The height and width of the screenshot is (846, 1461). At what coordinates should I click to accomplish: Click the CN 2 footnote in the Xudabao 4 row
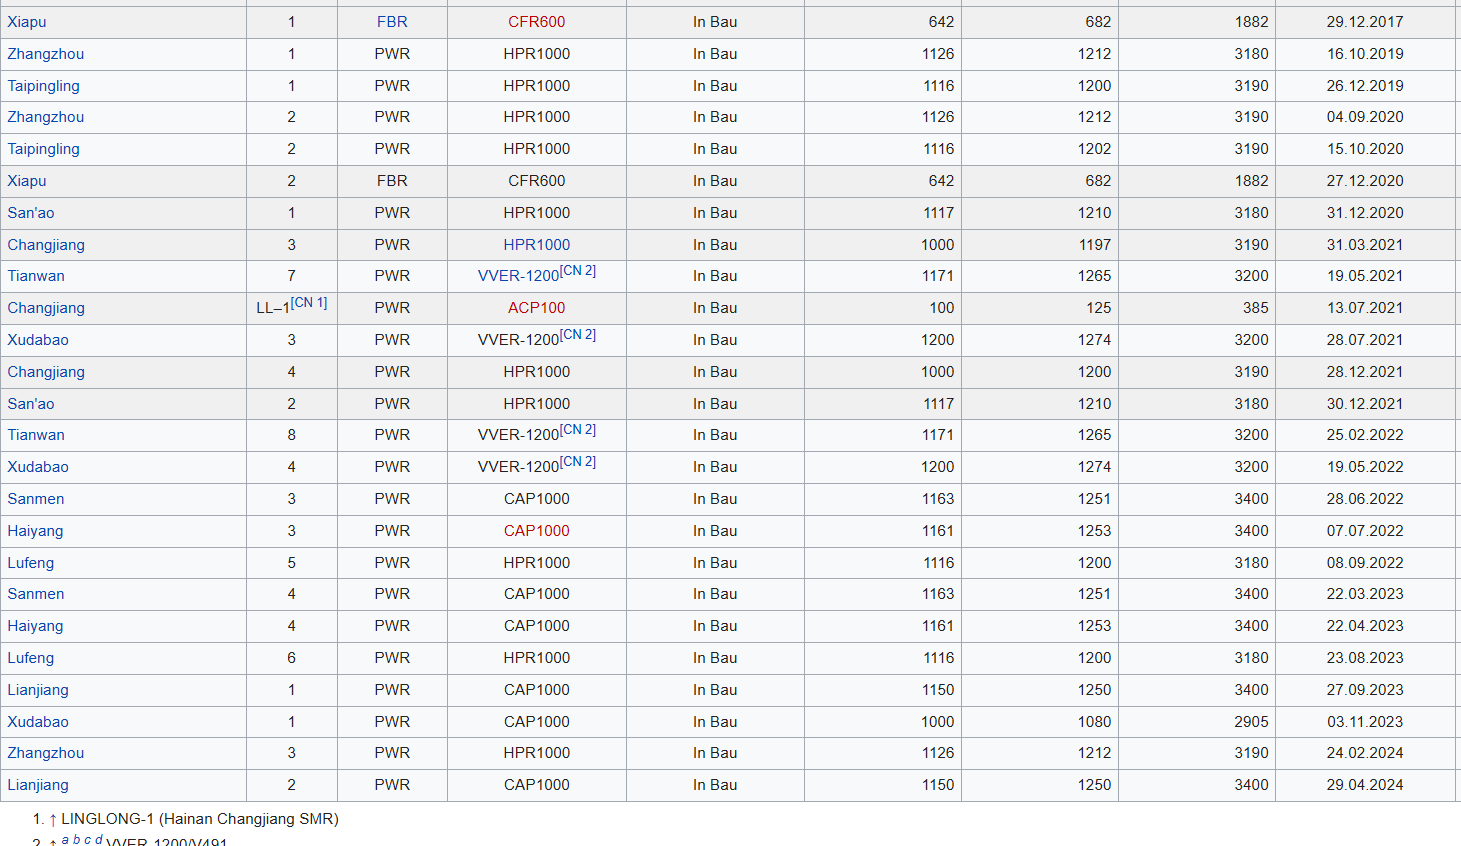[x=578, y=462]
